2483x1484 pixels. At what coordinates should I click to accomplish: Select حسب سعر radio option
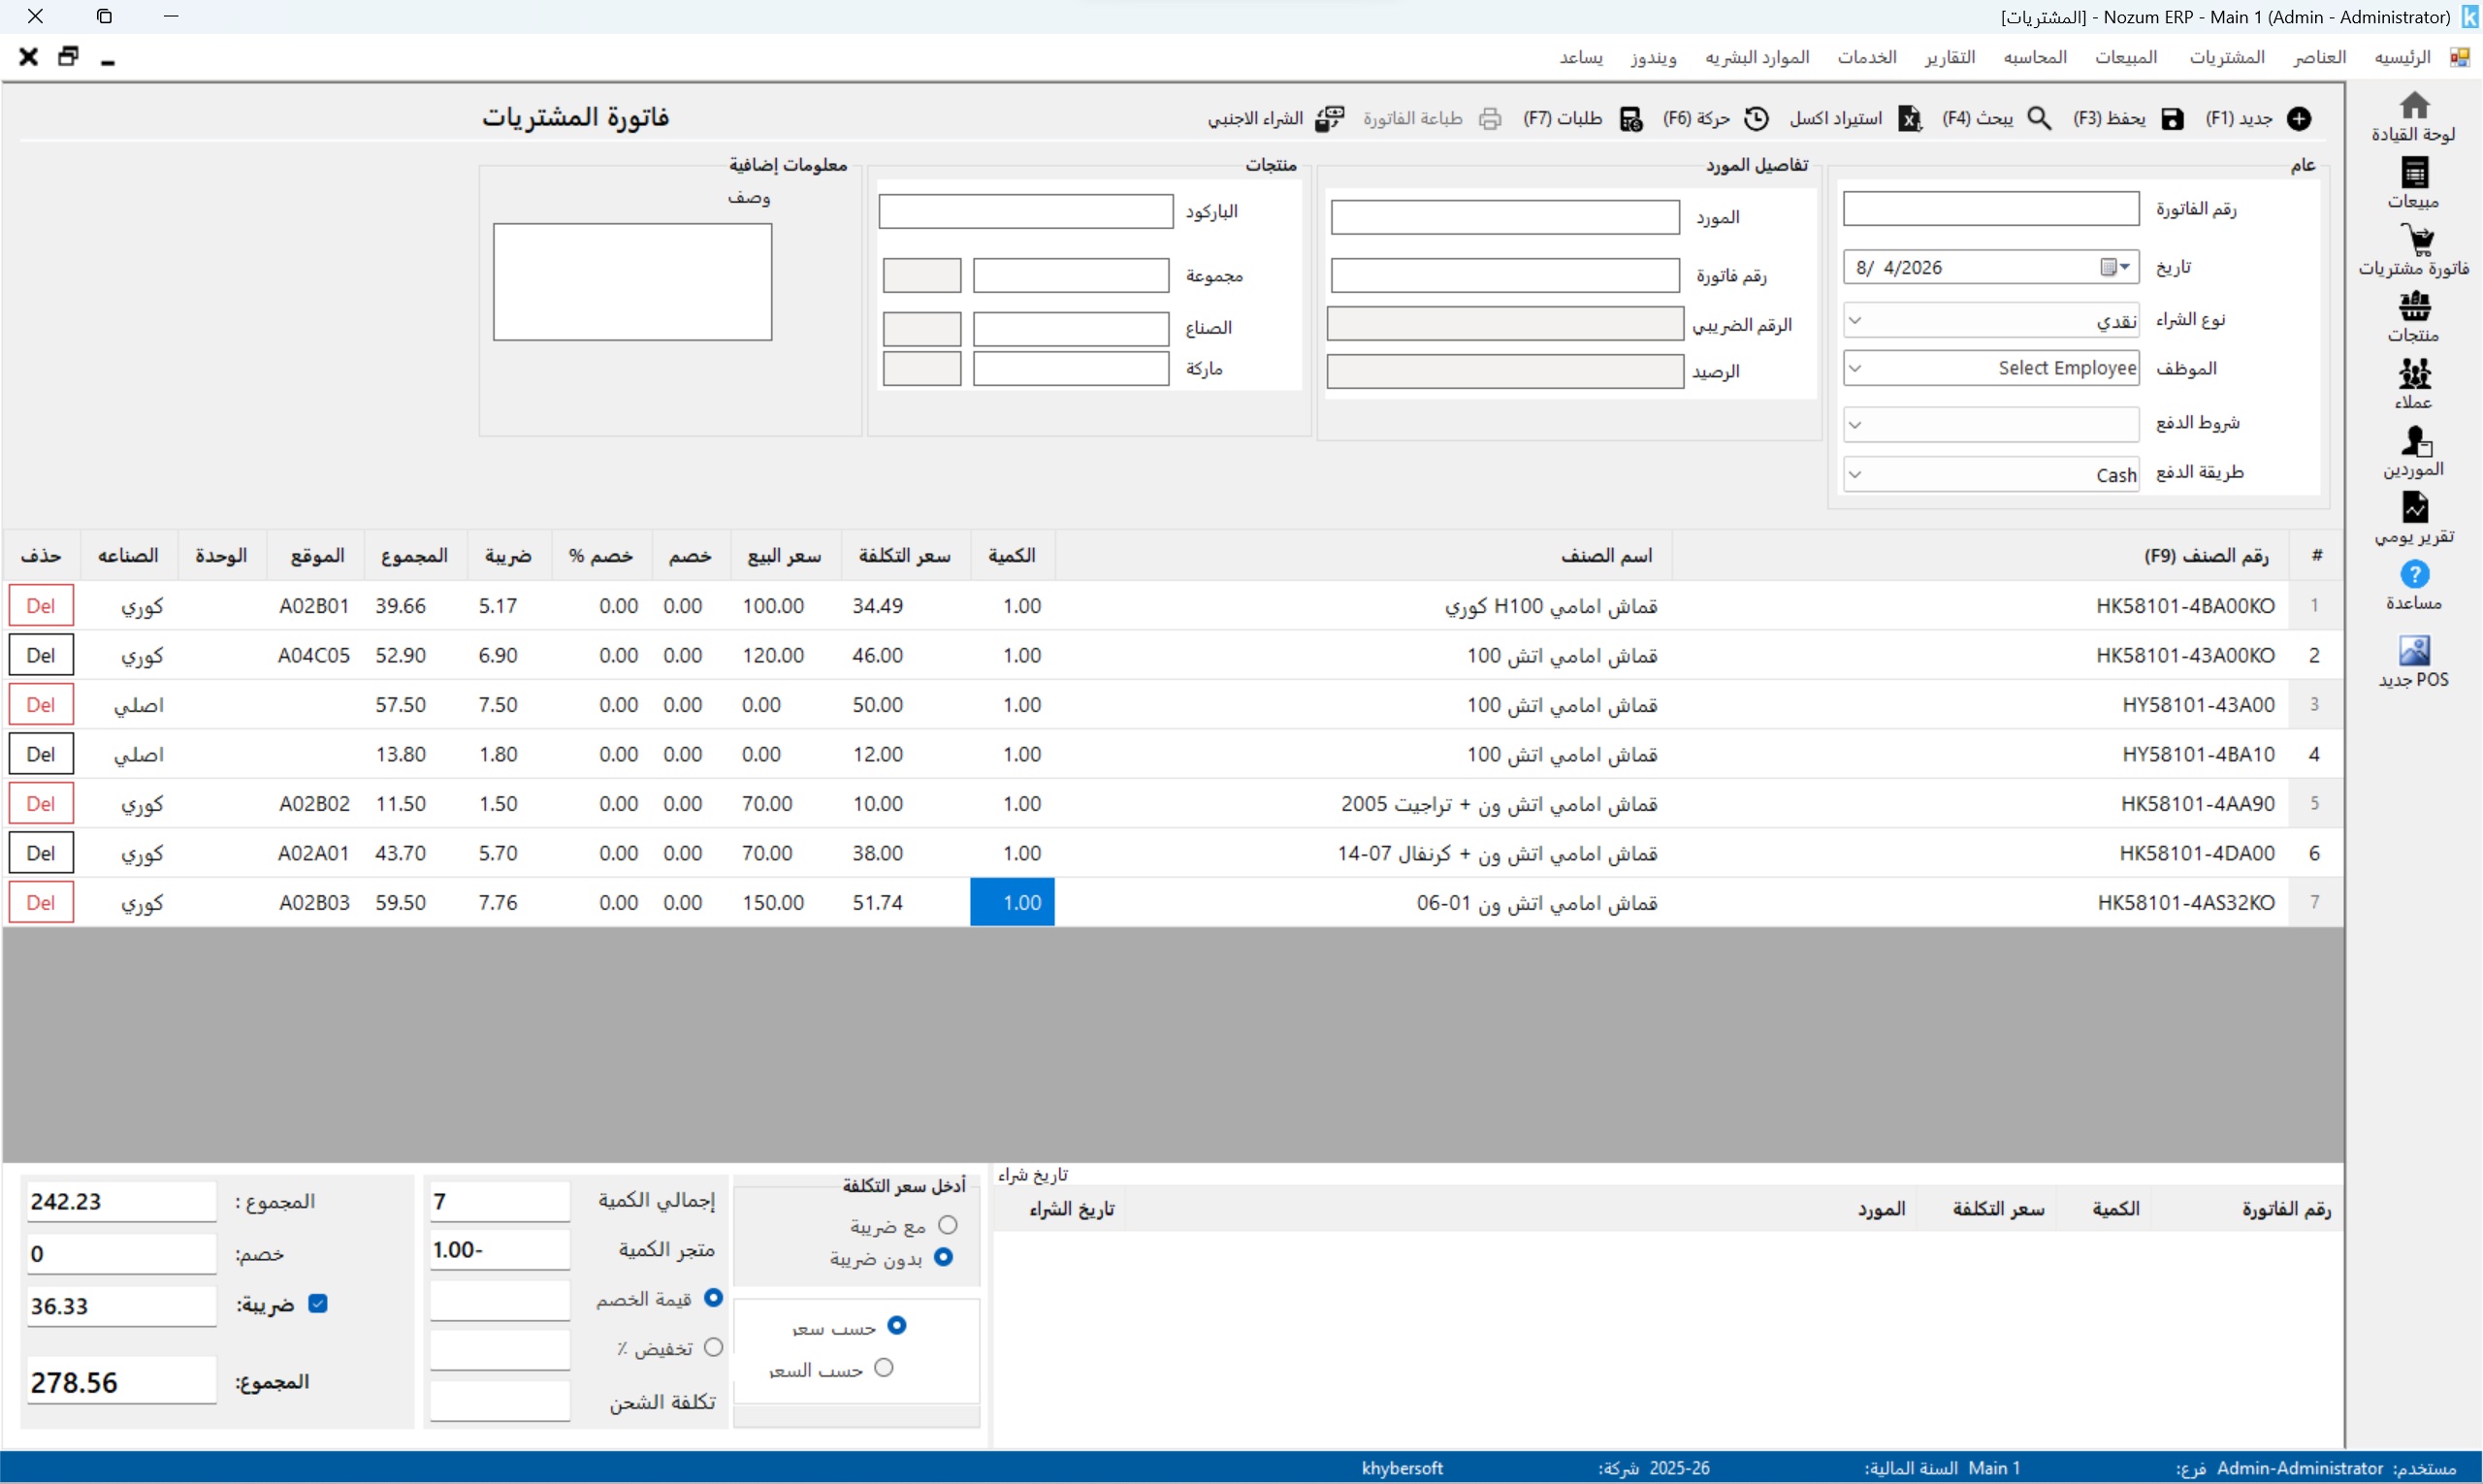[897, 1325]
